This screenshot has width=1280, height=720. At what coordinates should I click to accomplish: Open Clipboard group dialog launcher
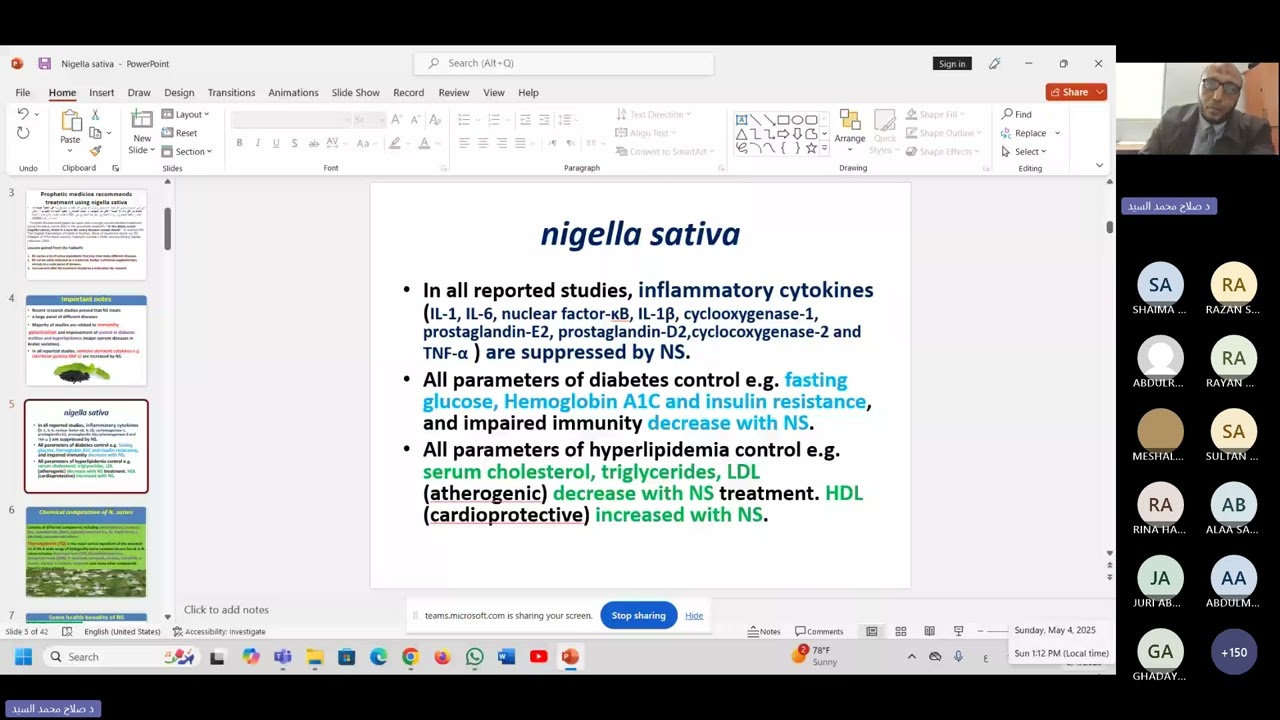[x=116, y=168]
